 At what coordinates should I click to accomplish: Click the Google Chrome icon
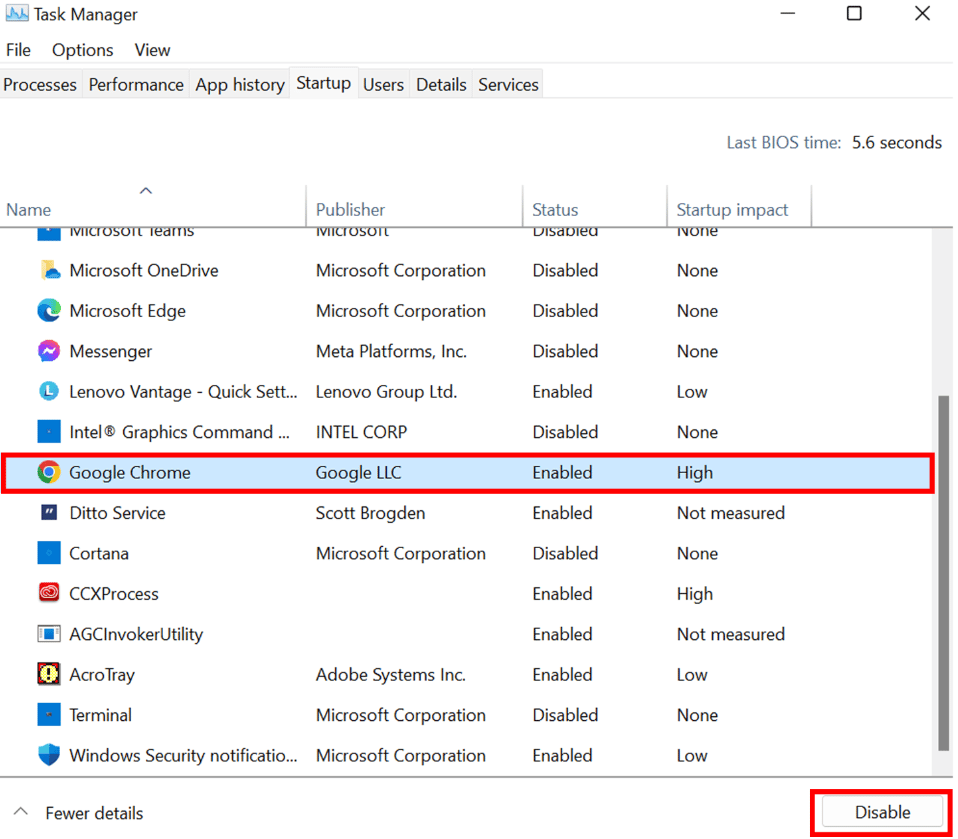point(49,472)
